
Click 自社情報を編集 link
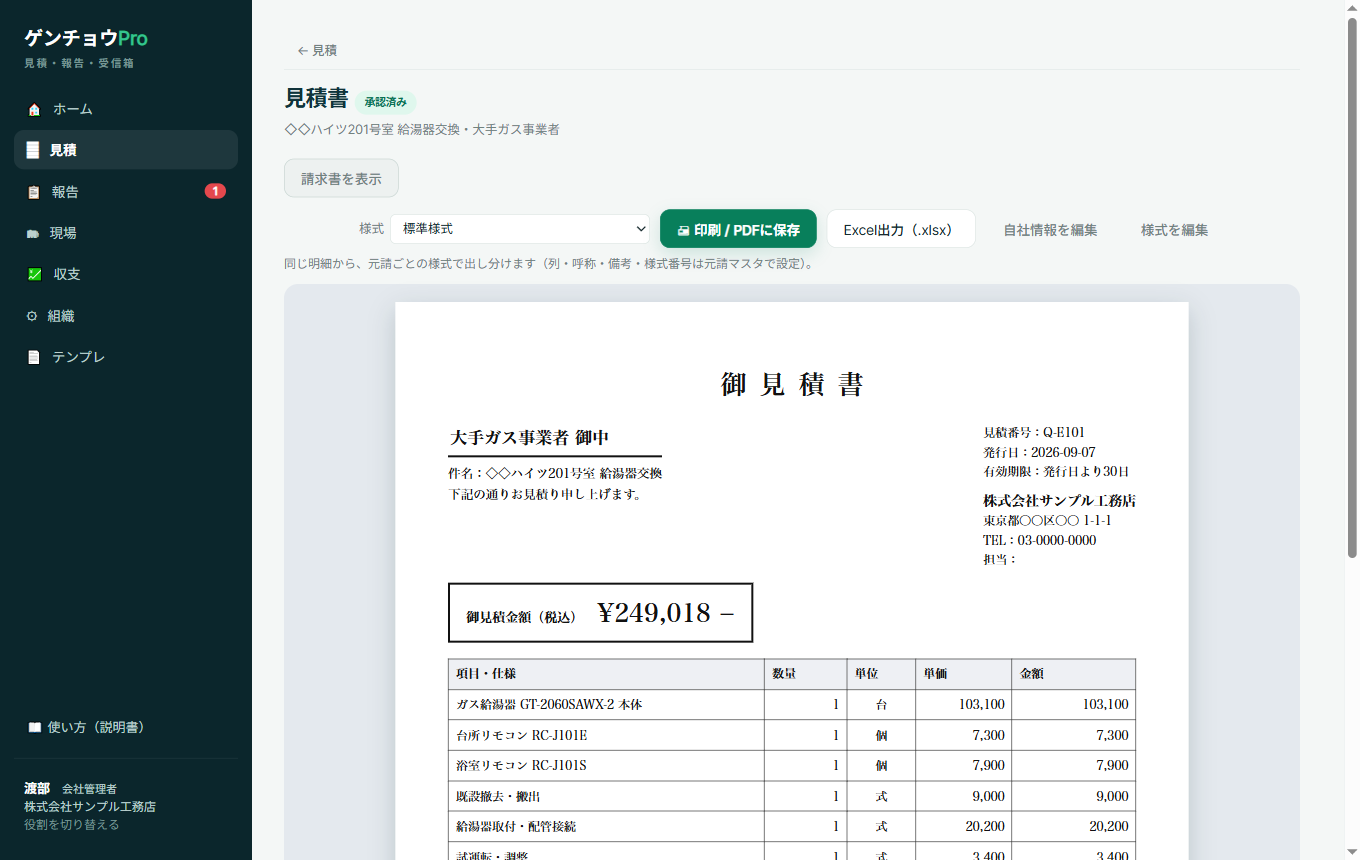[x=1050, y=230]
